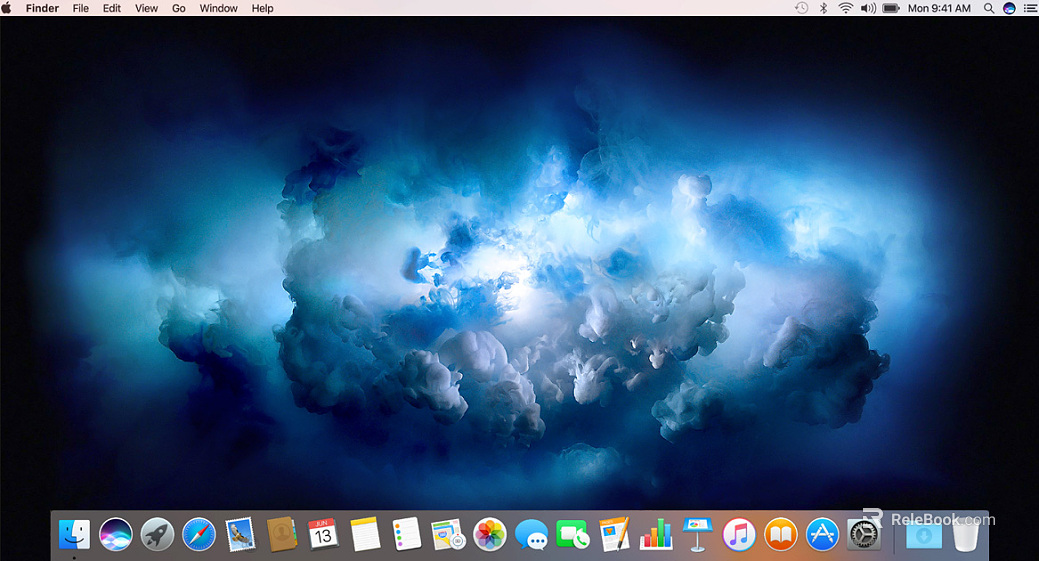This screenshot has width=1039, height=561.
Task: Launch FaceTime from the Dock
Action: [x=572, y=535]
